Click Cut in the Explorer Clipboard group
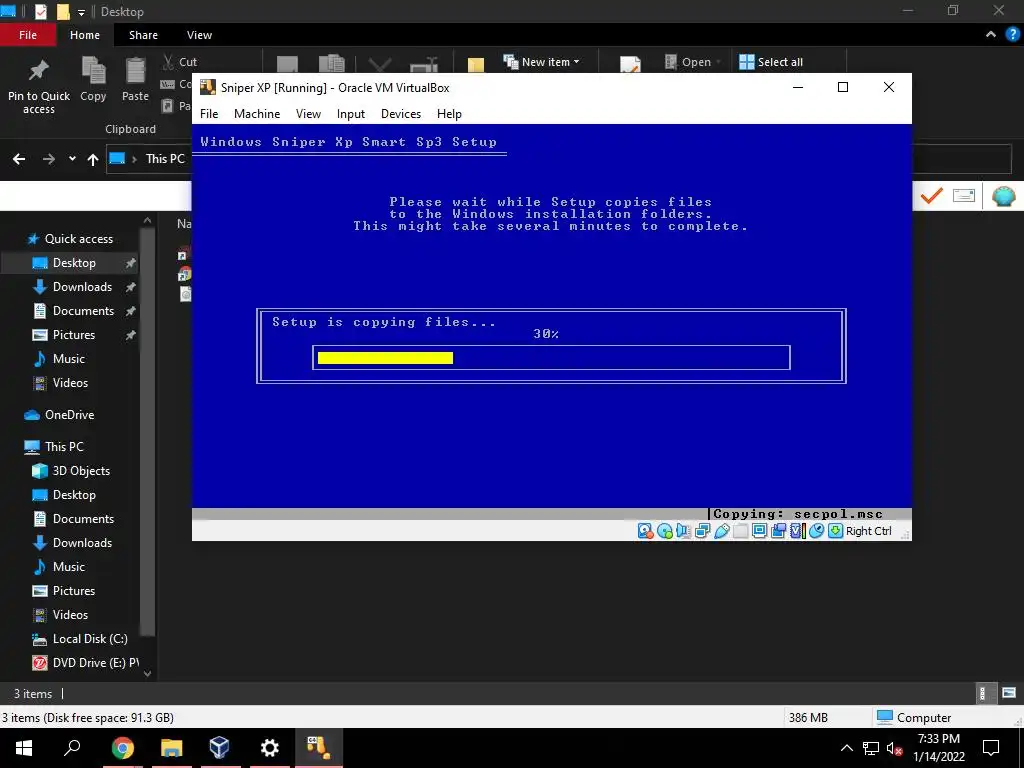Screen dimensions: 1024x768 pos(180,62)
